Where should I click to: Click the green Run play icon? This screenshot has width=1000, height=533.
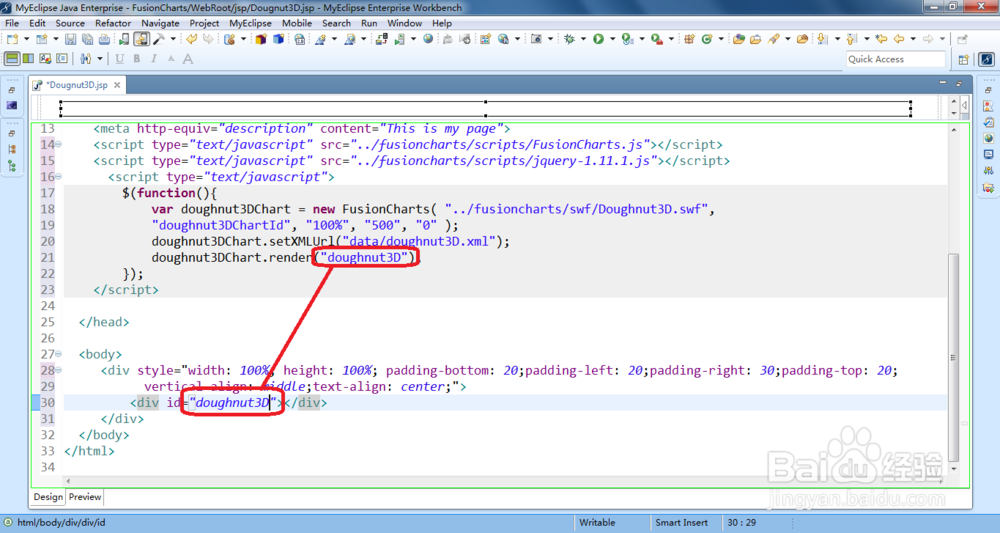coord(598,40)
